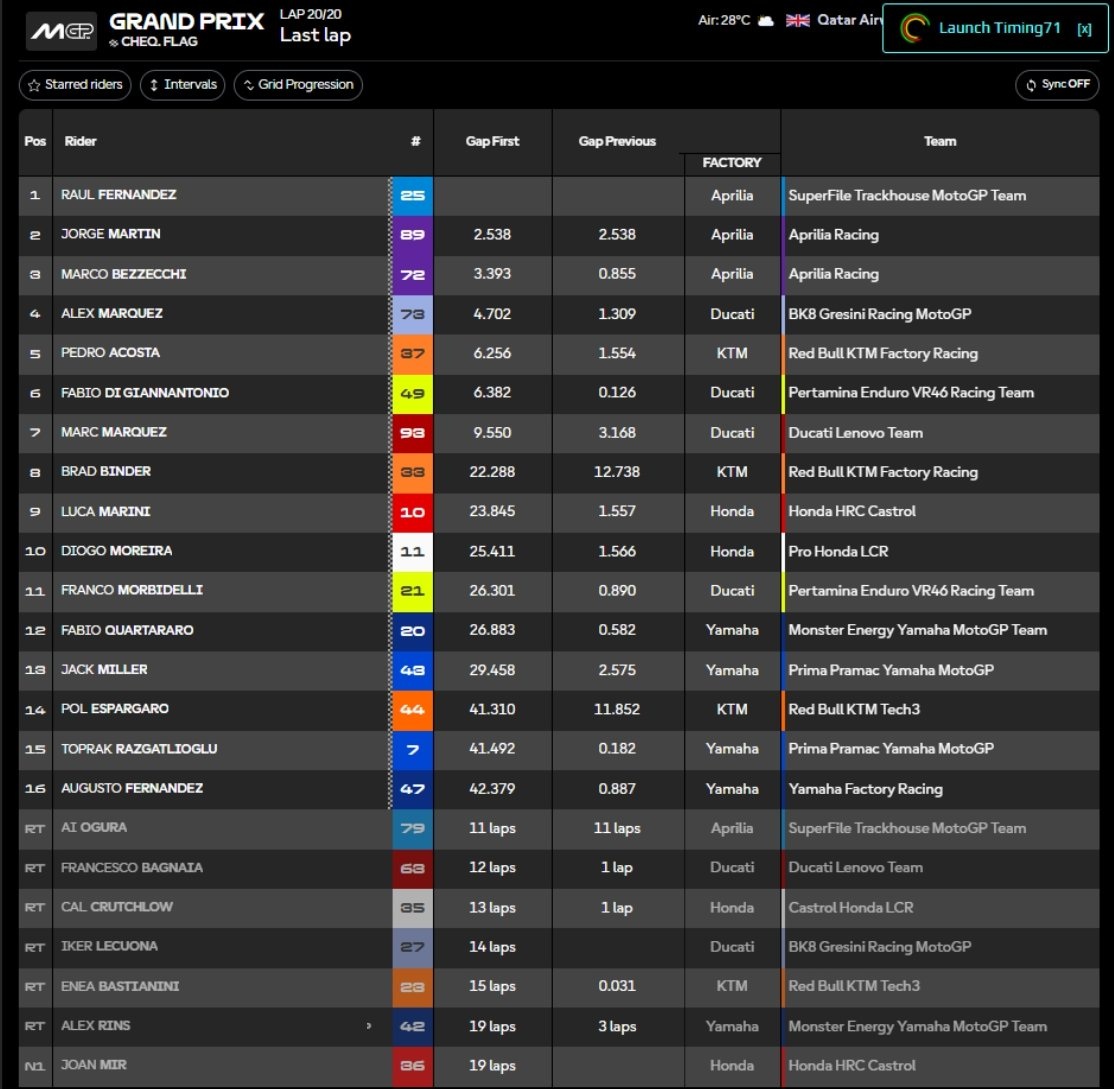Screen dimensions: 1114x1089
Task: Click number badge 37 for Pedro Acosta
Action: [x=412, y=353]
